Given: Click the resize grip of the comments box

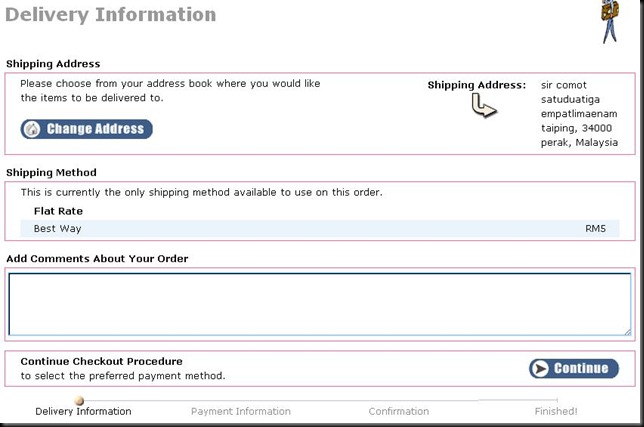Looking at the screenshot, I should (x=628, y=332).
